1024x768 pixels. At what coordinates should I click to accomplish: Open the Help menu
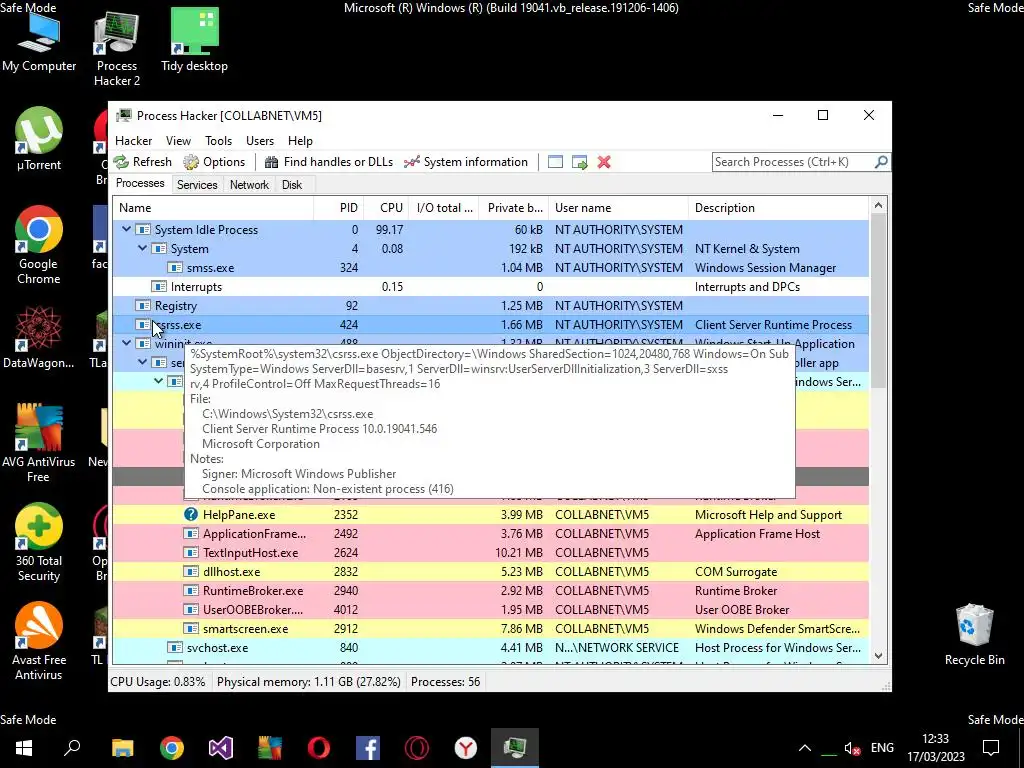pyautogui.click(x=300, y=140)
